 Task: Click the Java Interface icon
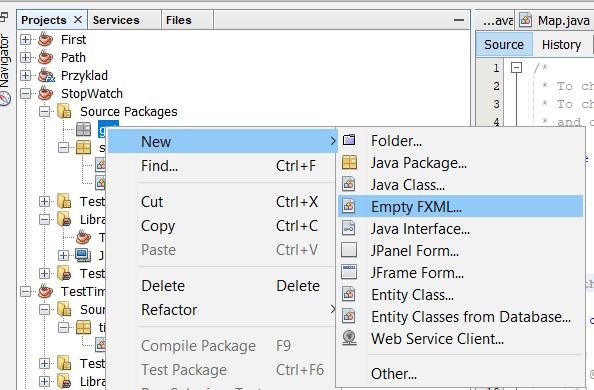coord(349,228)
